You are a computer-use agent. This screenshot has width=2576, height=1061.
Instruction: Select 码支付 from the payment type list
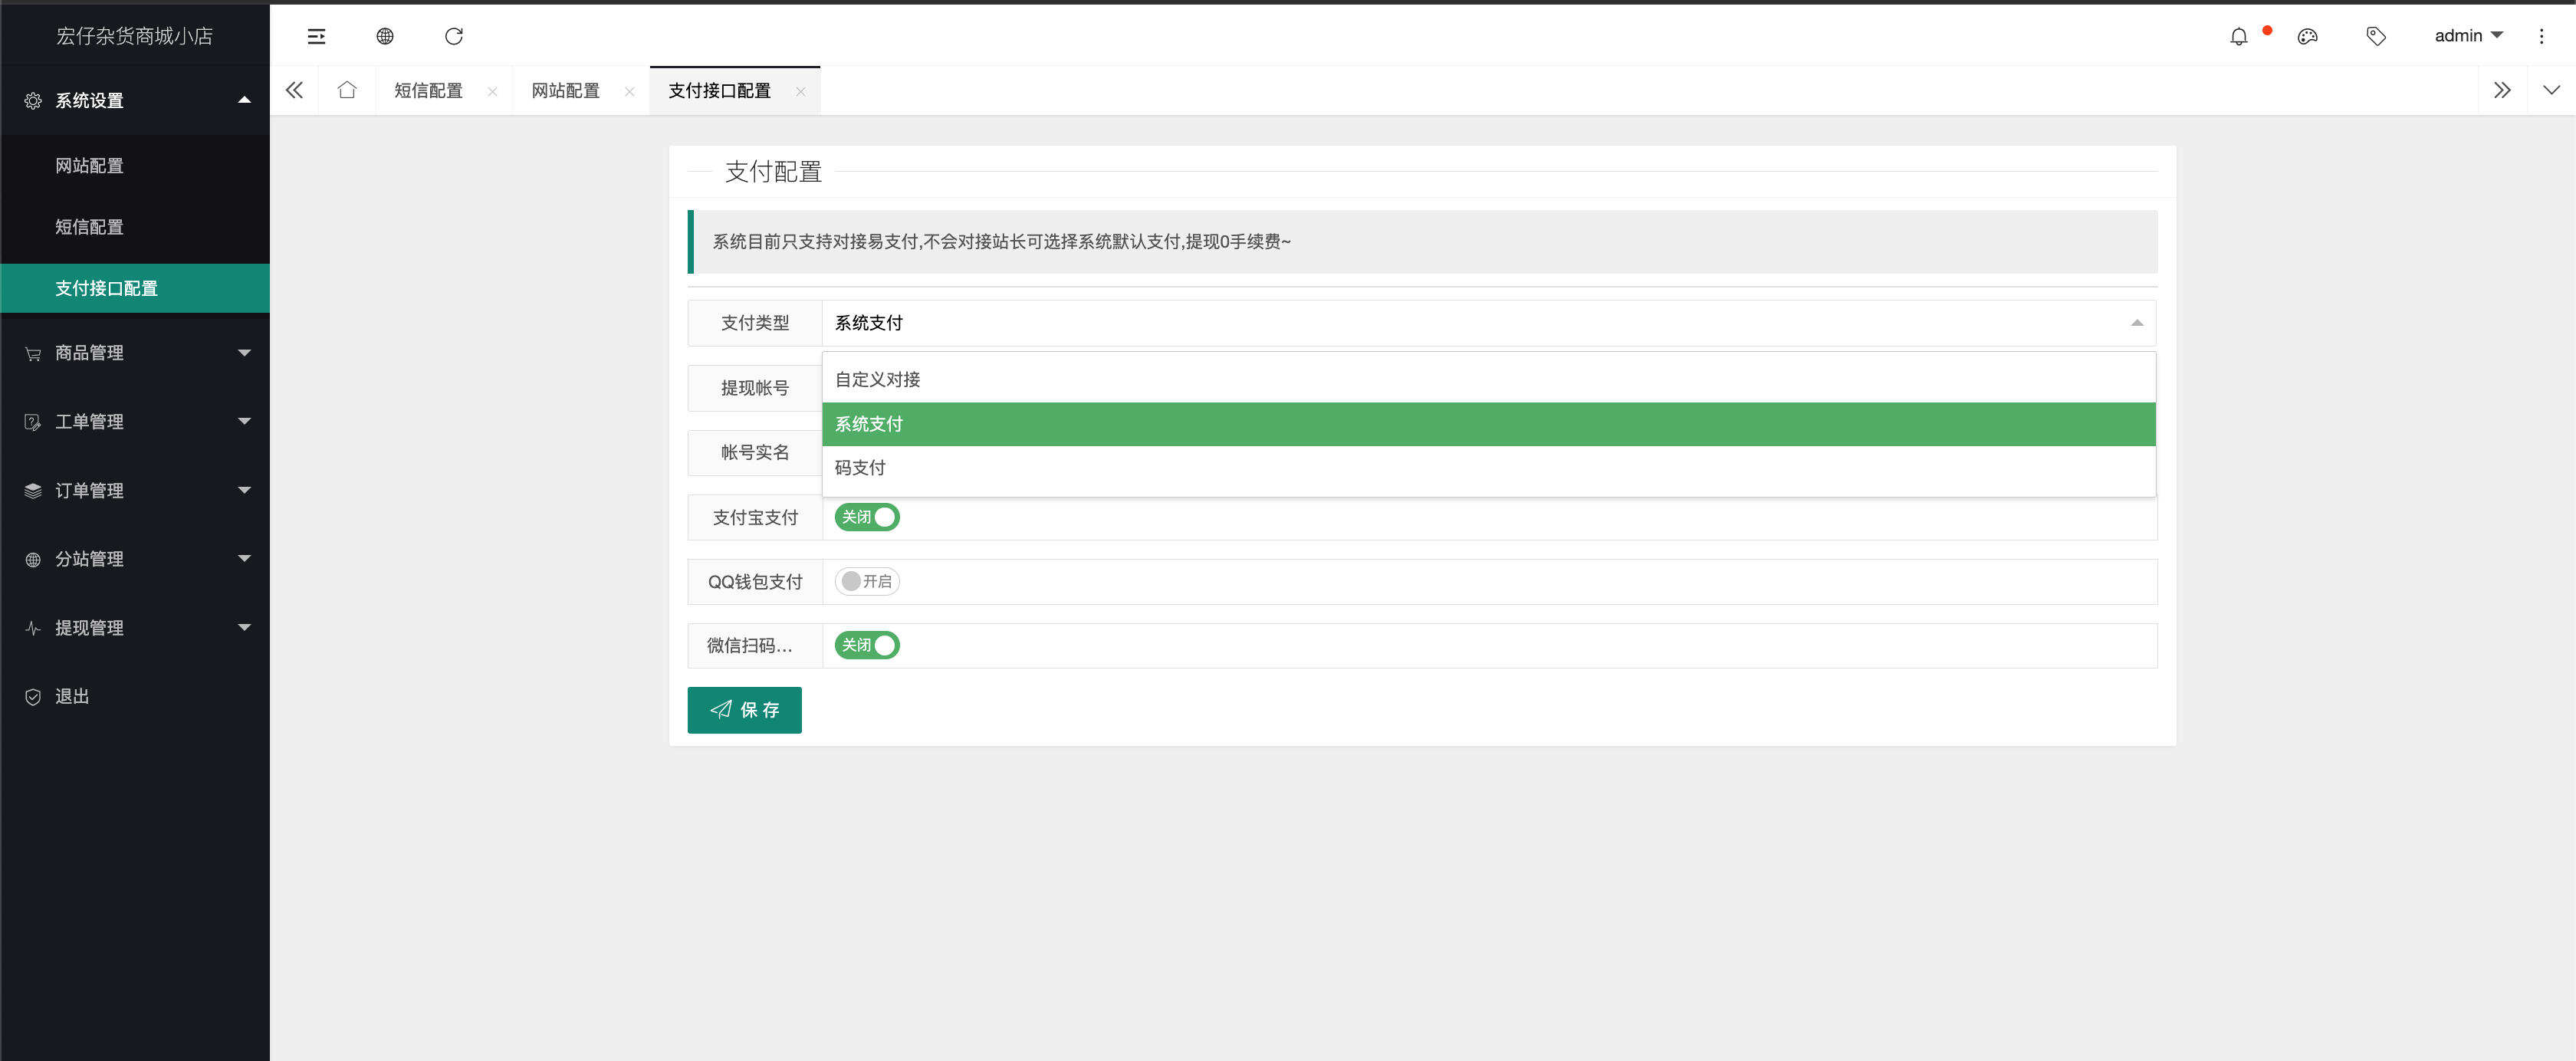click(x=860, y=467)
